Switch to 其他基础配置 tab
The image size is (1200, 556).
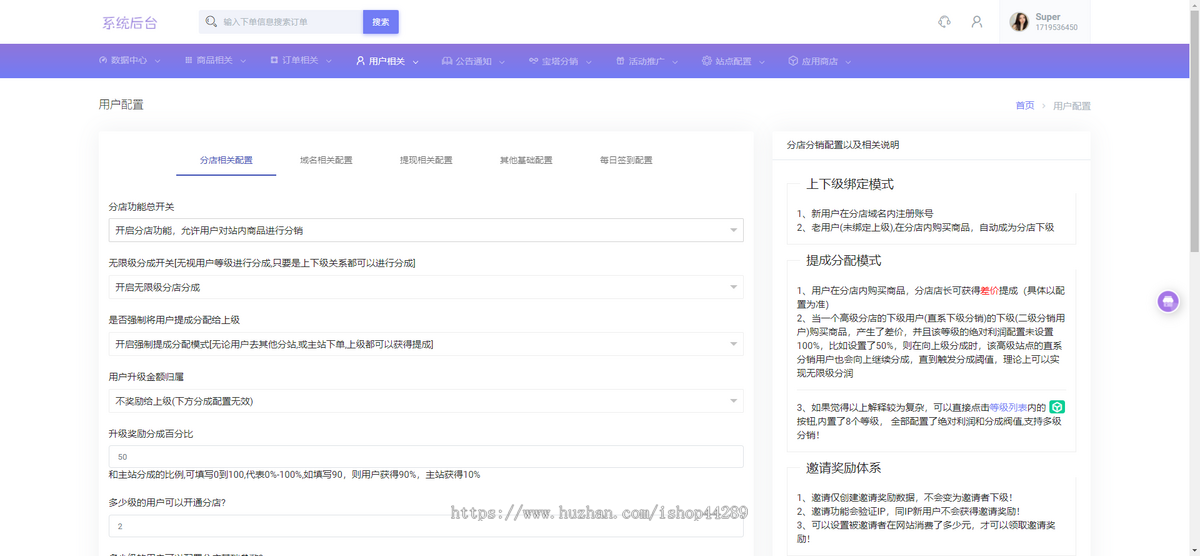(x=526, y=160)
